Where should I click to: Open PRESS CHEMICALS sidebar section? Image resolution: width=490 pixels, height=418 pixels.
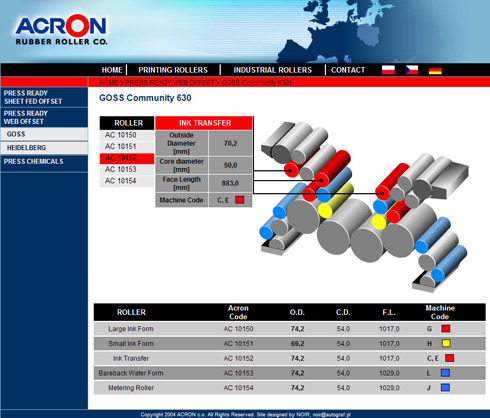[44, 162]
